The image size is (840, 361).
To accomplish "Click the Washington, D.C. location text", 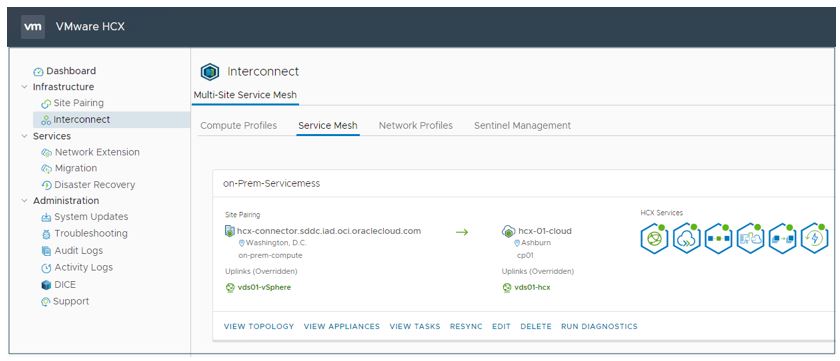I will [276, 243].
